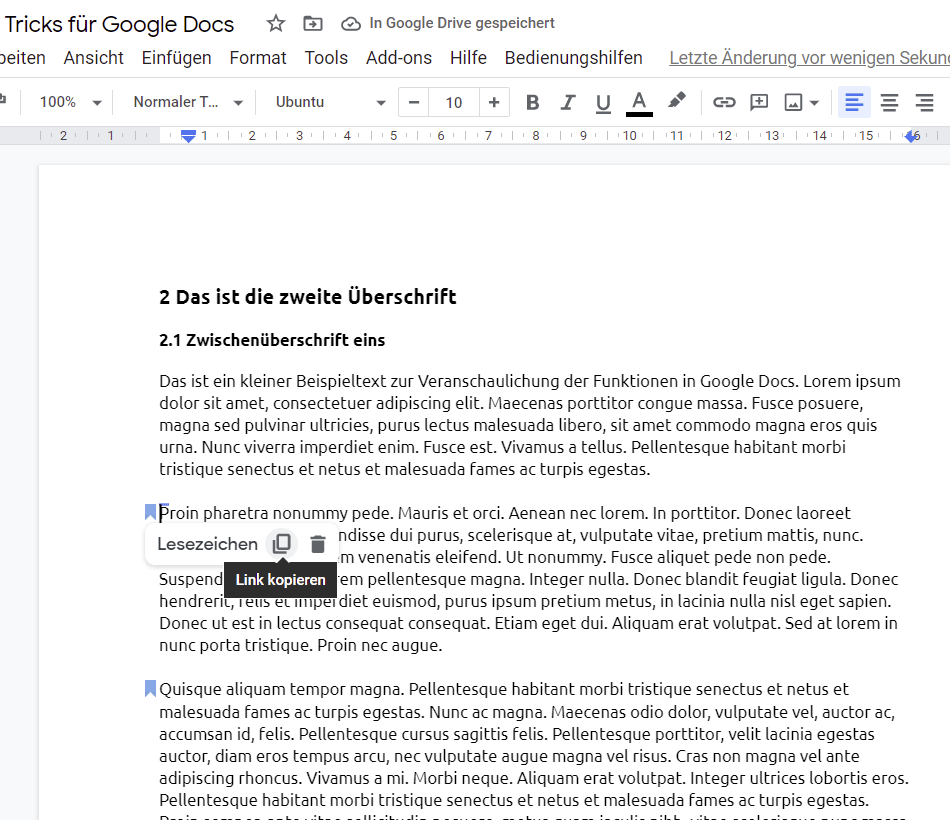Insert a link via toolbar icon
The image size is (950, 820).
[723, 102]
